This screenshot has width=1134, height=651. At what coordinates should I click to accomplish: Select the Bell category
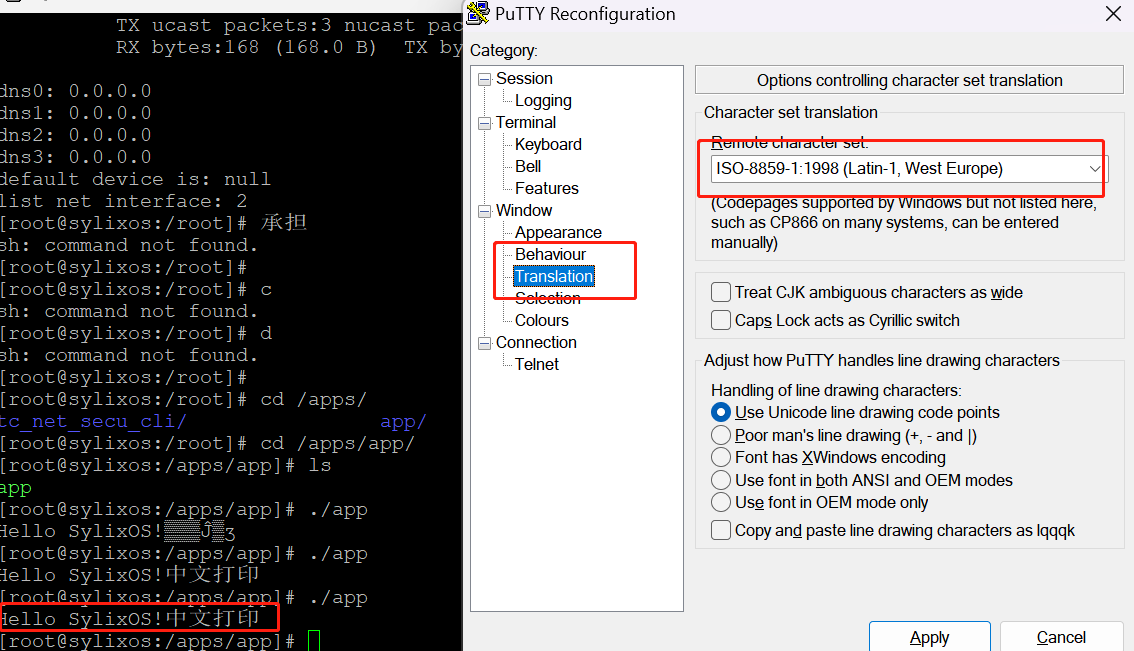coord(528,166)
